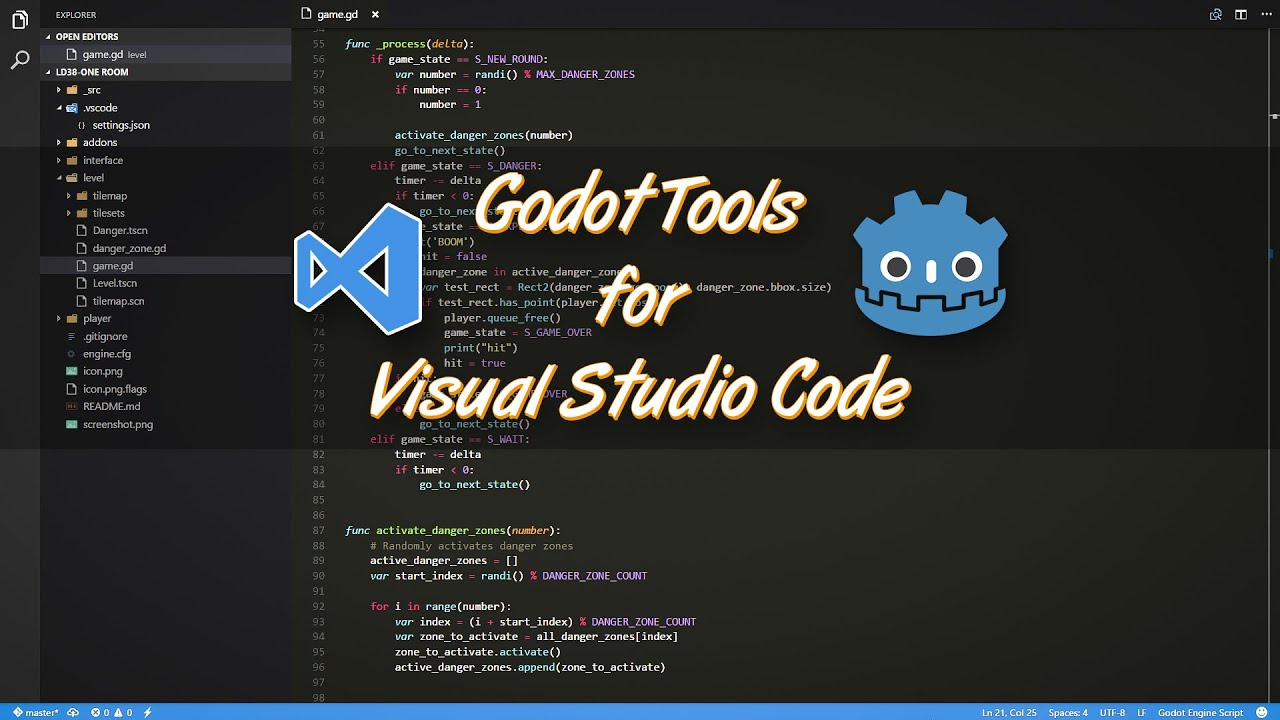This screenshot has width=1280, height=720.
Task: Open danger_zone.gd in the explorer
Action: pyautogui.click(x=165, y=248)
